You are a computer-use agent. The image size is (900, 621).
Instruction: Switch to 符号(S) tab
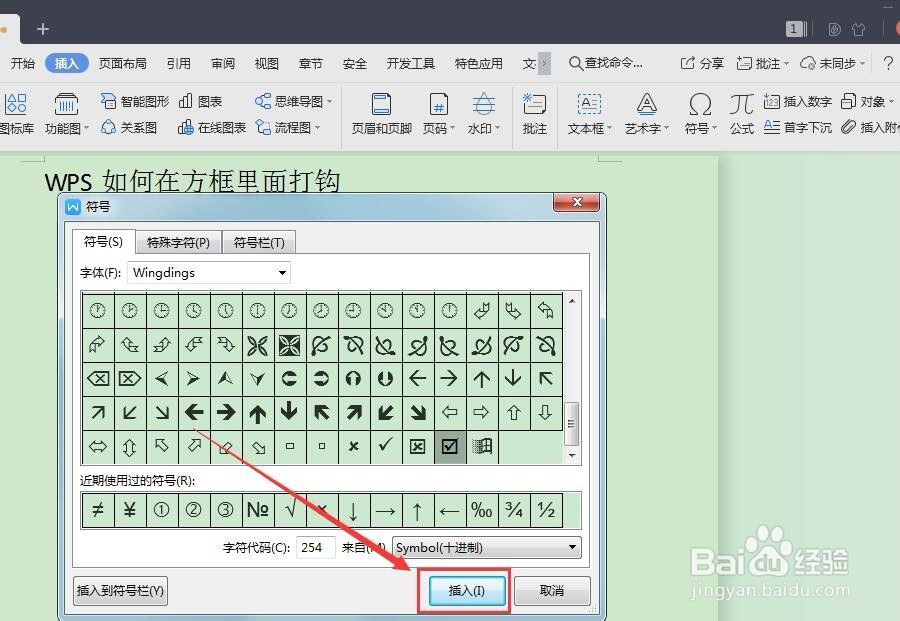coord(103,242)
